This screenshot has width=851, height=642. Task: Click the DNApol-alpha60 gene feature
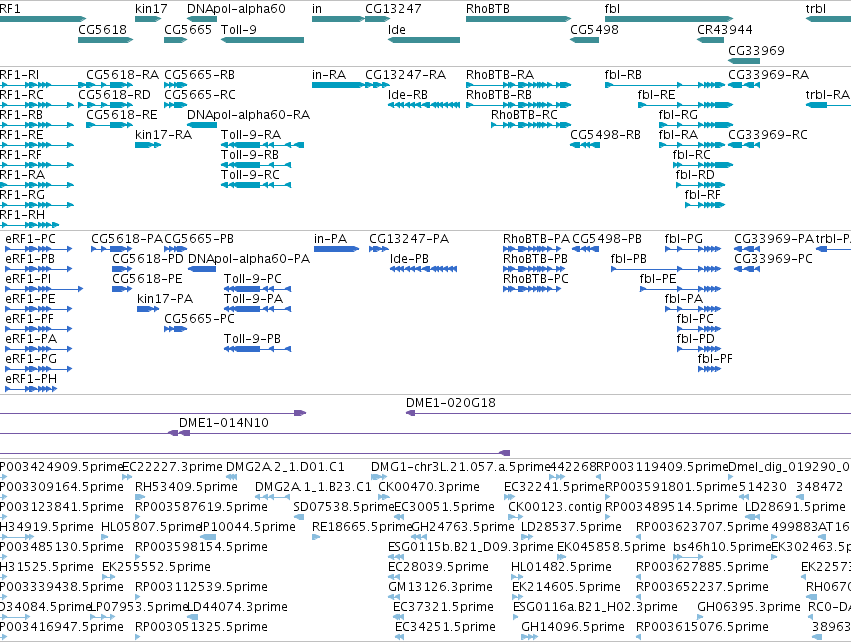click(202, 19)
